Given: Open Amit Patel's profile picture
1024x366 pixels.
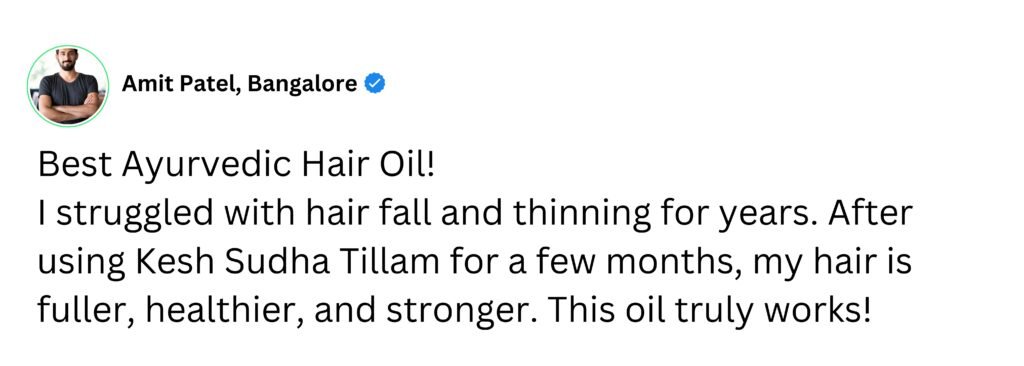Looking at the screenshot, I should click(x=67, y=86).
